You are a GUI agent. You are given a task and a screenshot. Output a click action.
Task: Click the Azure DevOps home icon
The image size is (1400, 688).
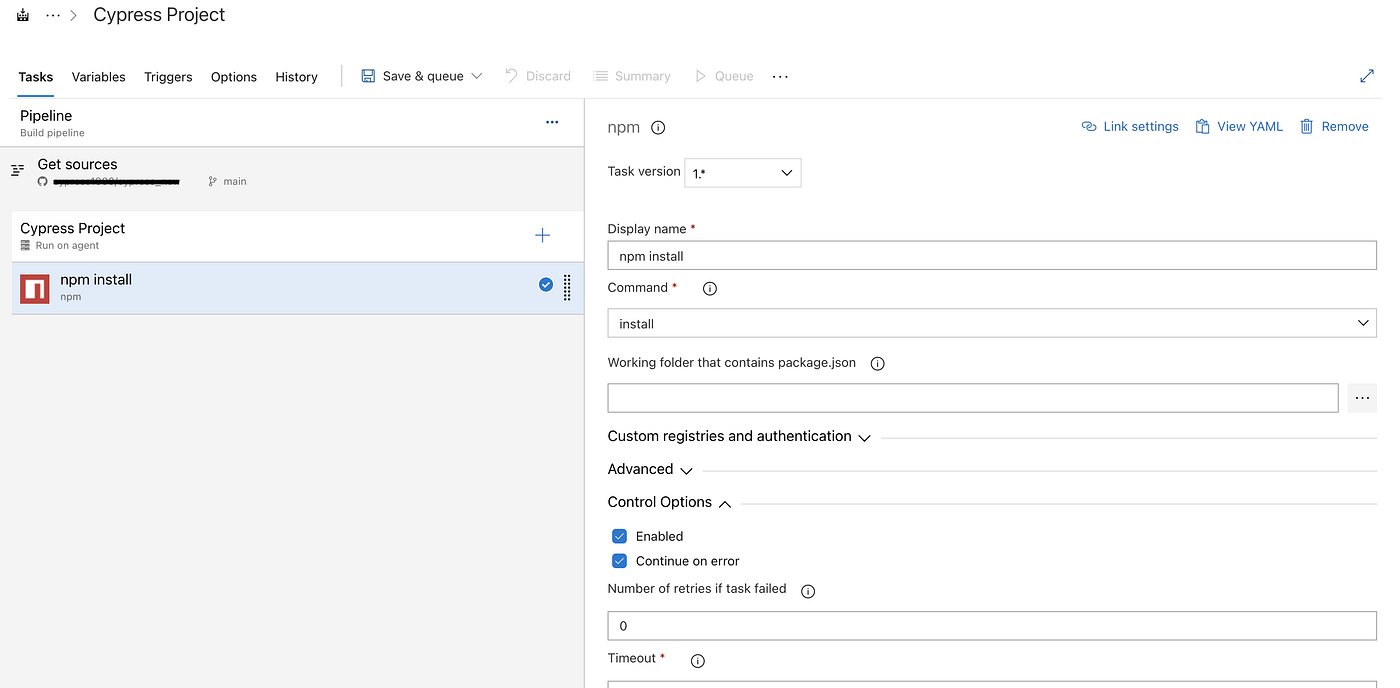click(x=23, y=16)
